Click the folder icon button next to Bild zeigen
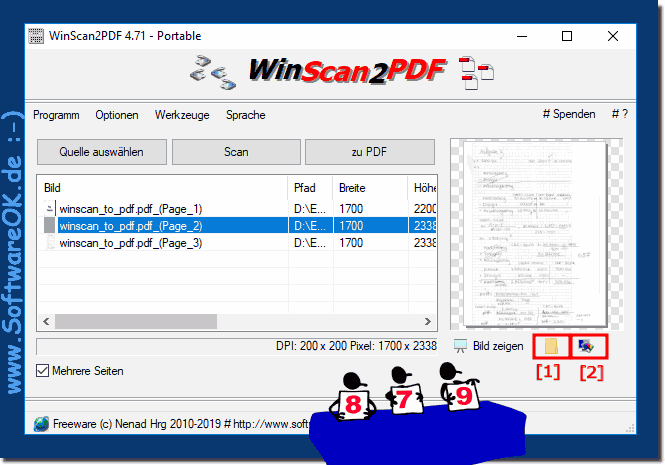Image resolution: width=665 pixels, height=465 pixels. (x=551, y=346)
